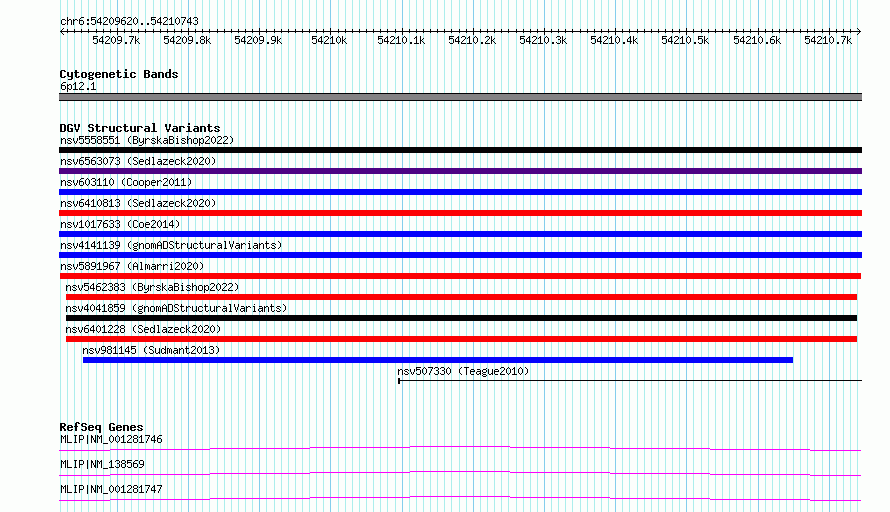Select the magenta MLIP|NM_001281746 transcript line
The image size is (890, 512).
(460, 449)
